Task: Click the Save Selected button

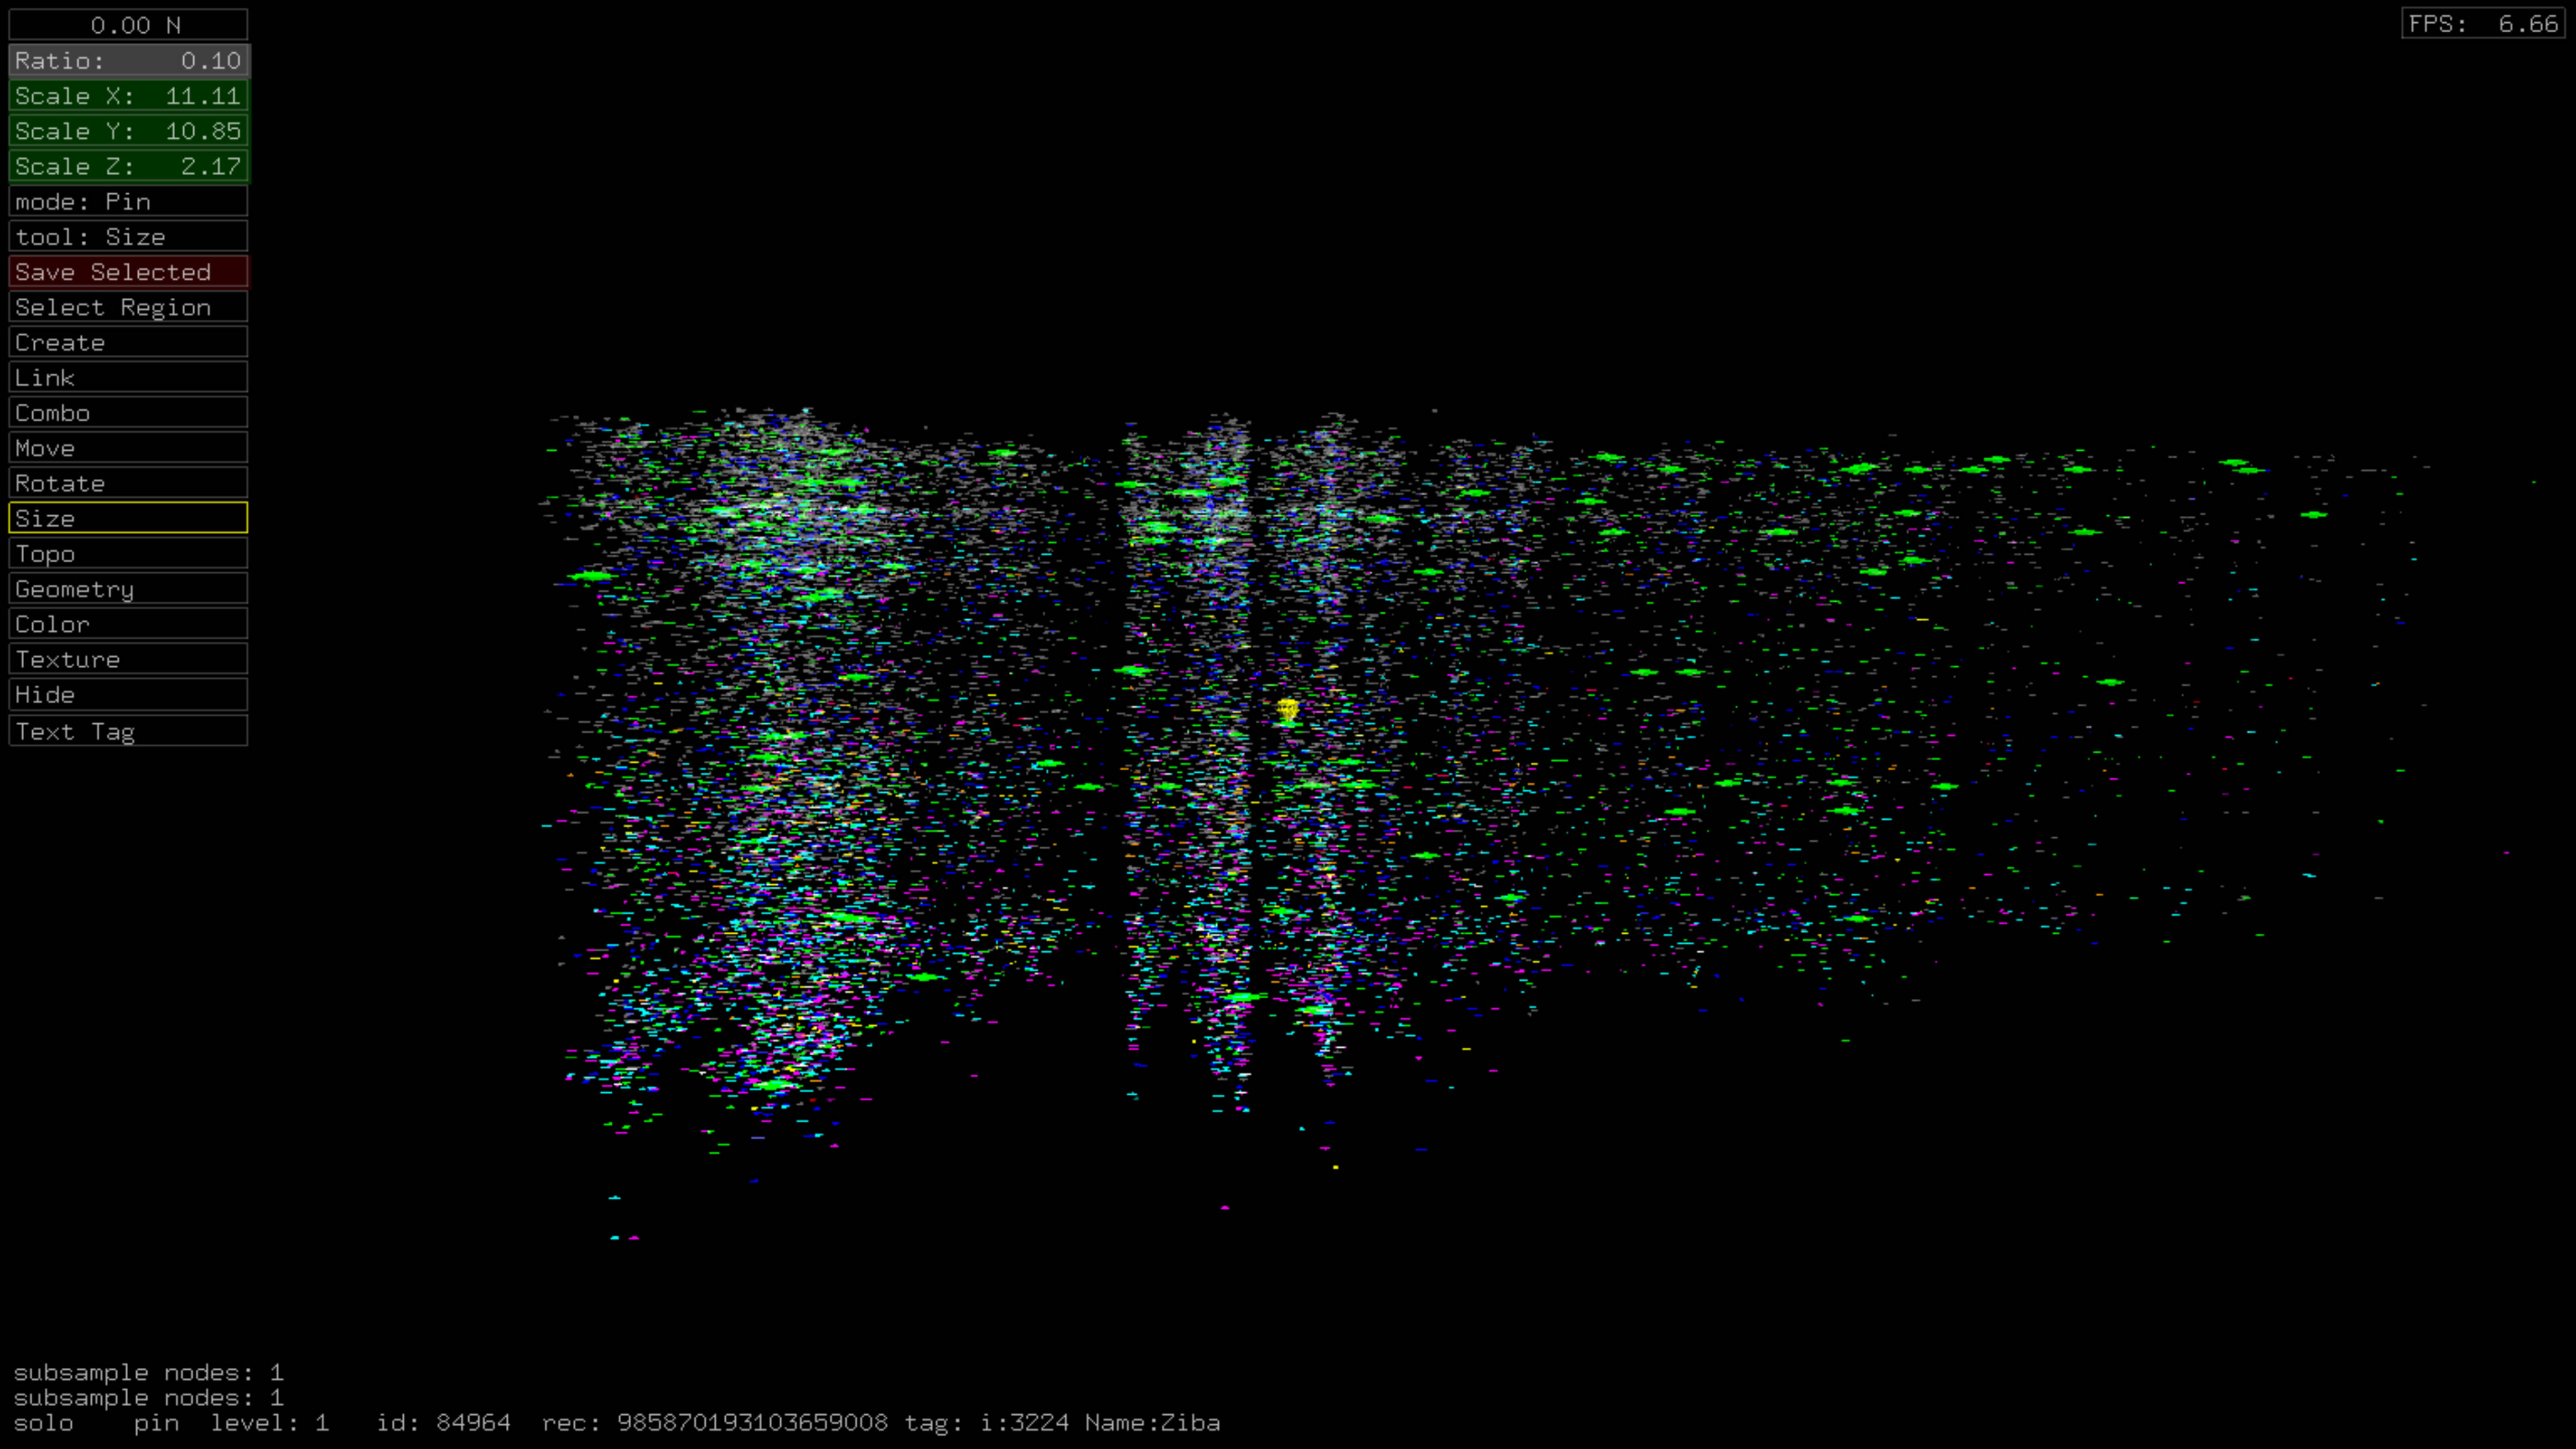Action: point(128,272)
